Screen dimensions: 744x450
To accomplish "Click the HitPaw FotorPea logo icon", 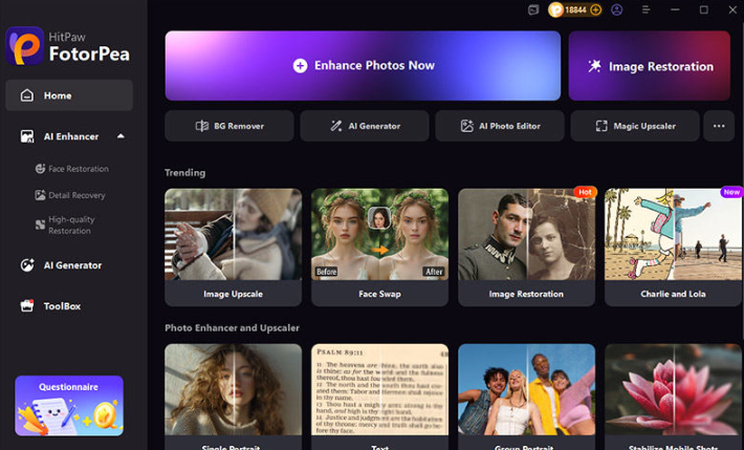I will (x=25, y=46).
